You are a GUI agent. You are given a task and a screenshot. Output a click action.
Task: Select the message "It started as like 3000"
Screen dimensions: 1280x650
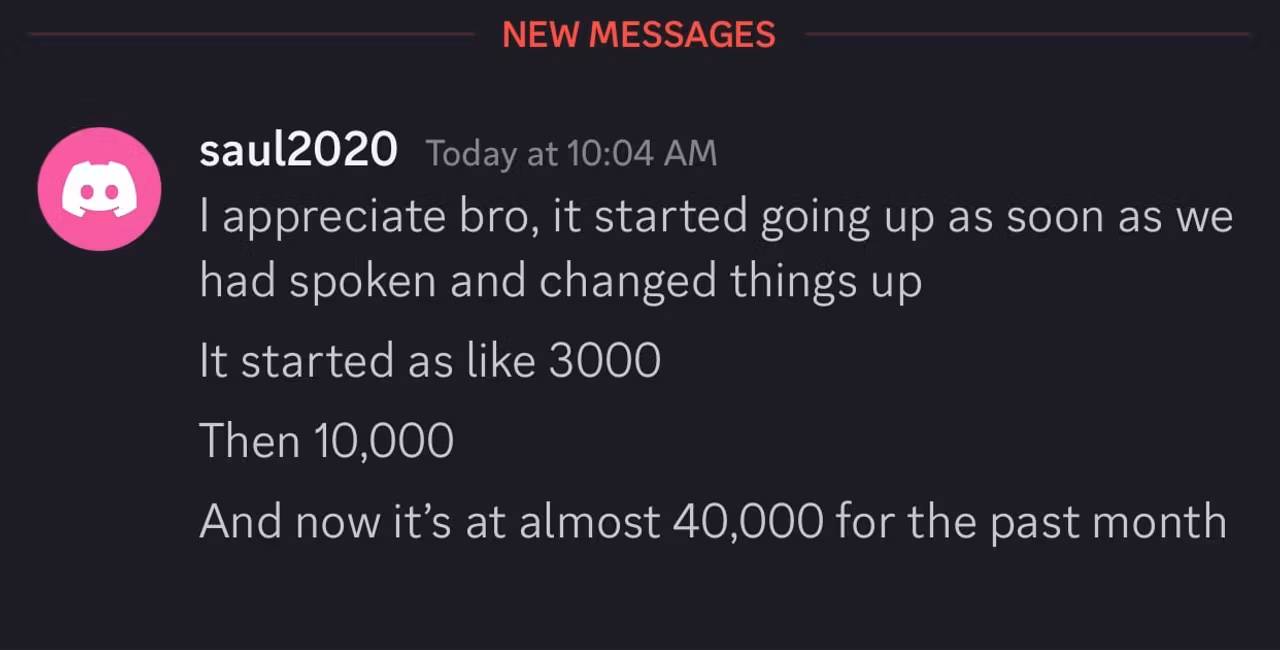(x=430, y=361)
